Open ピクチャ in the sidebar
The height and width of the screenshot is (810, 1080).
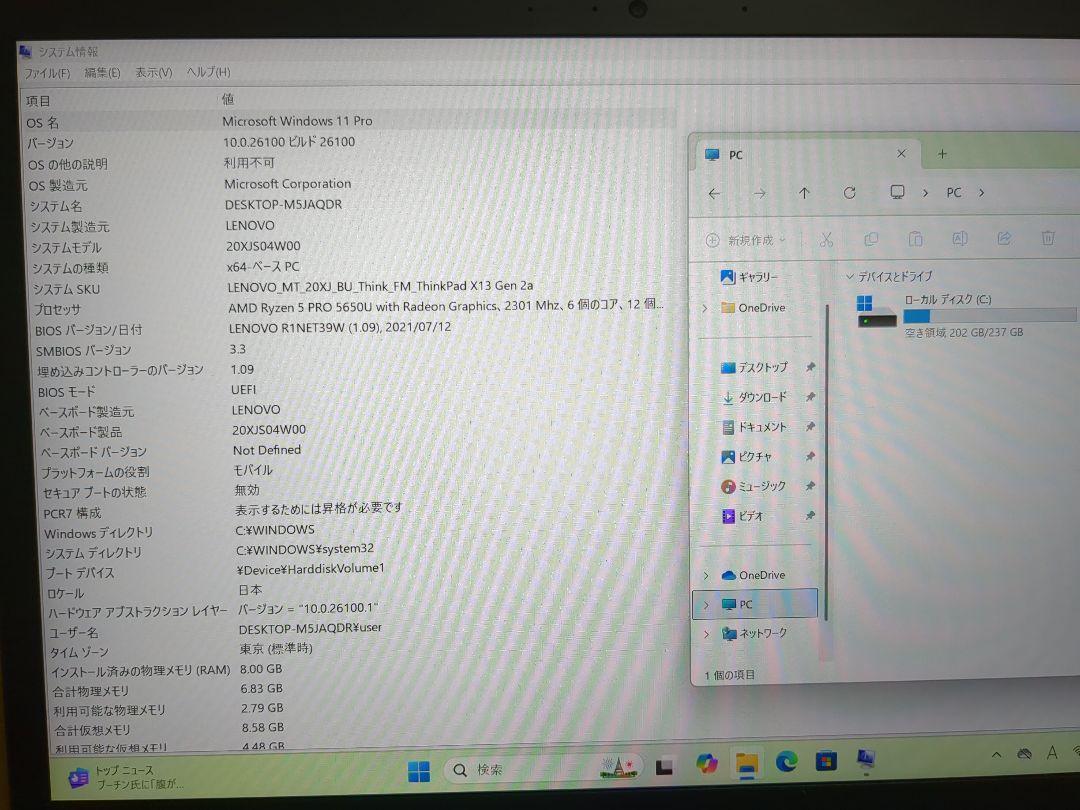[746, 457]
